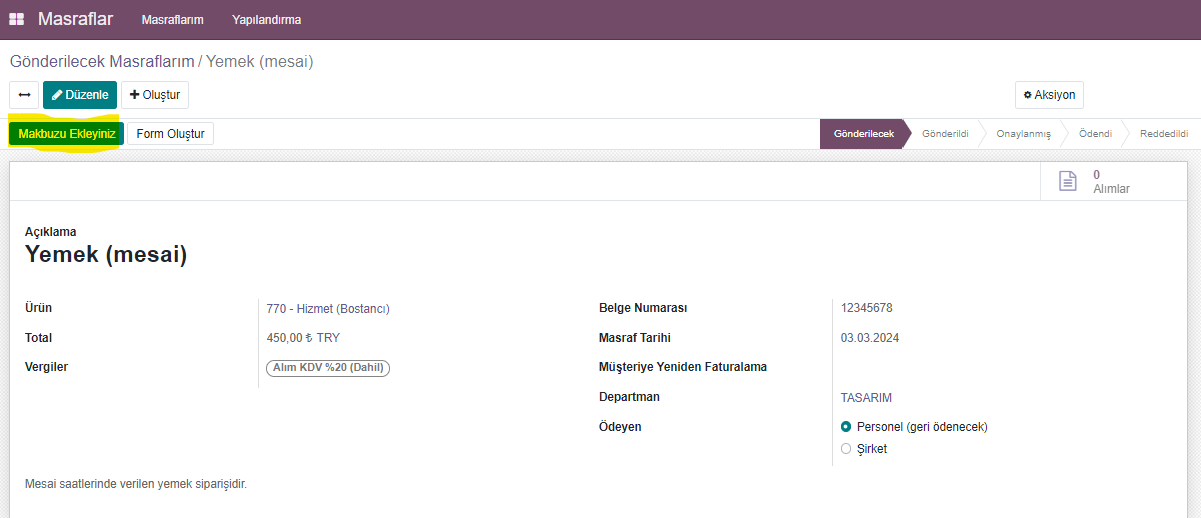Click the Gönderildi status stage

click(x=945, y=134)
